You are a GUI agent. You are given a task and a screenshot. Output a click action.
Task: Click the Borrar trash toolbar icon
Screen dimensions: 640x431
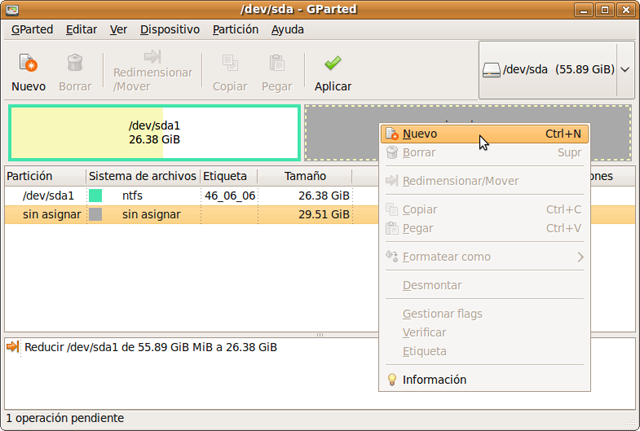pyautogui.click(x=75, y=64)
